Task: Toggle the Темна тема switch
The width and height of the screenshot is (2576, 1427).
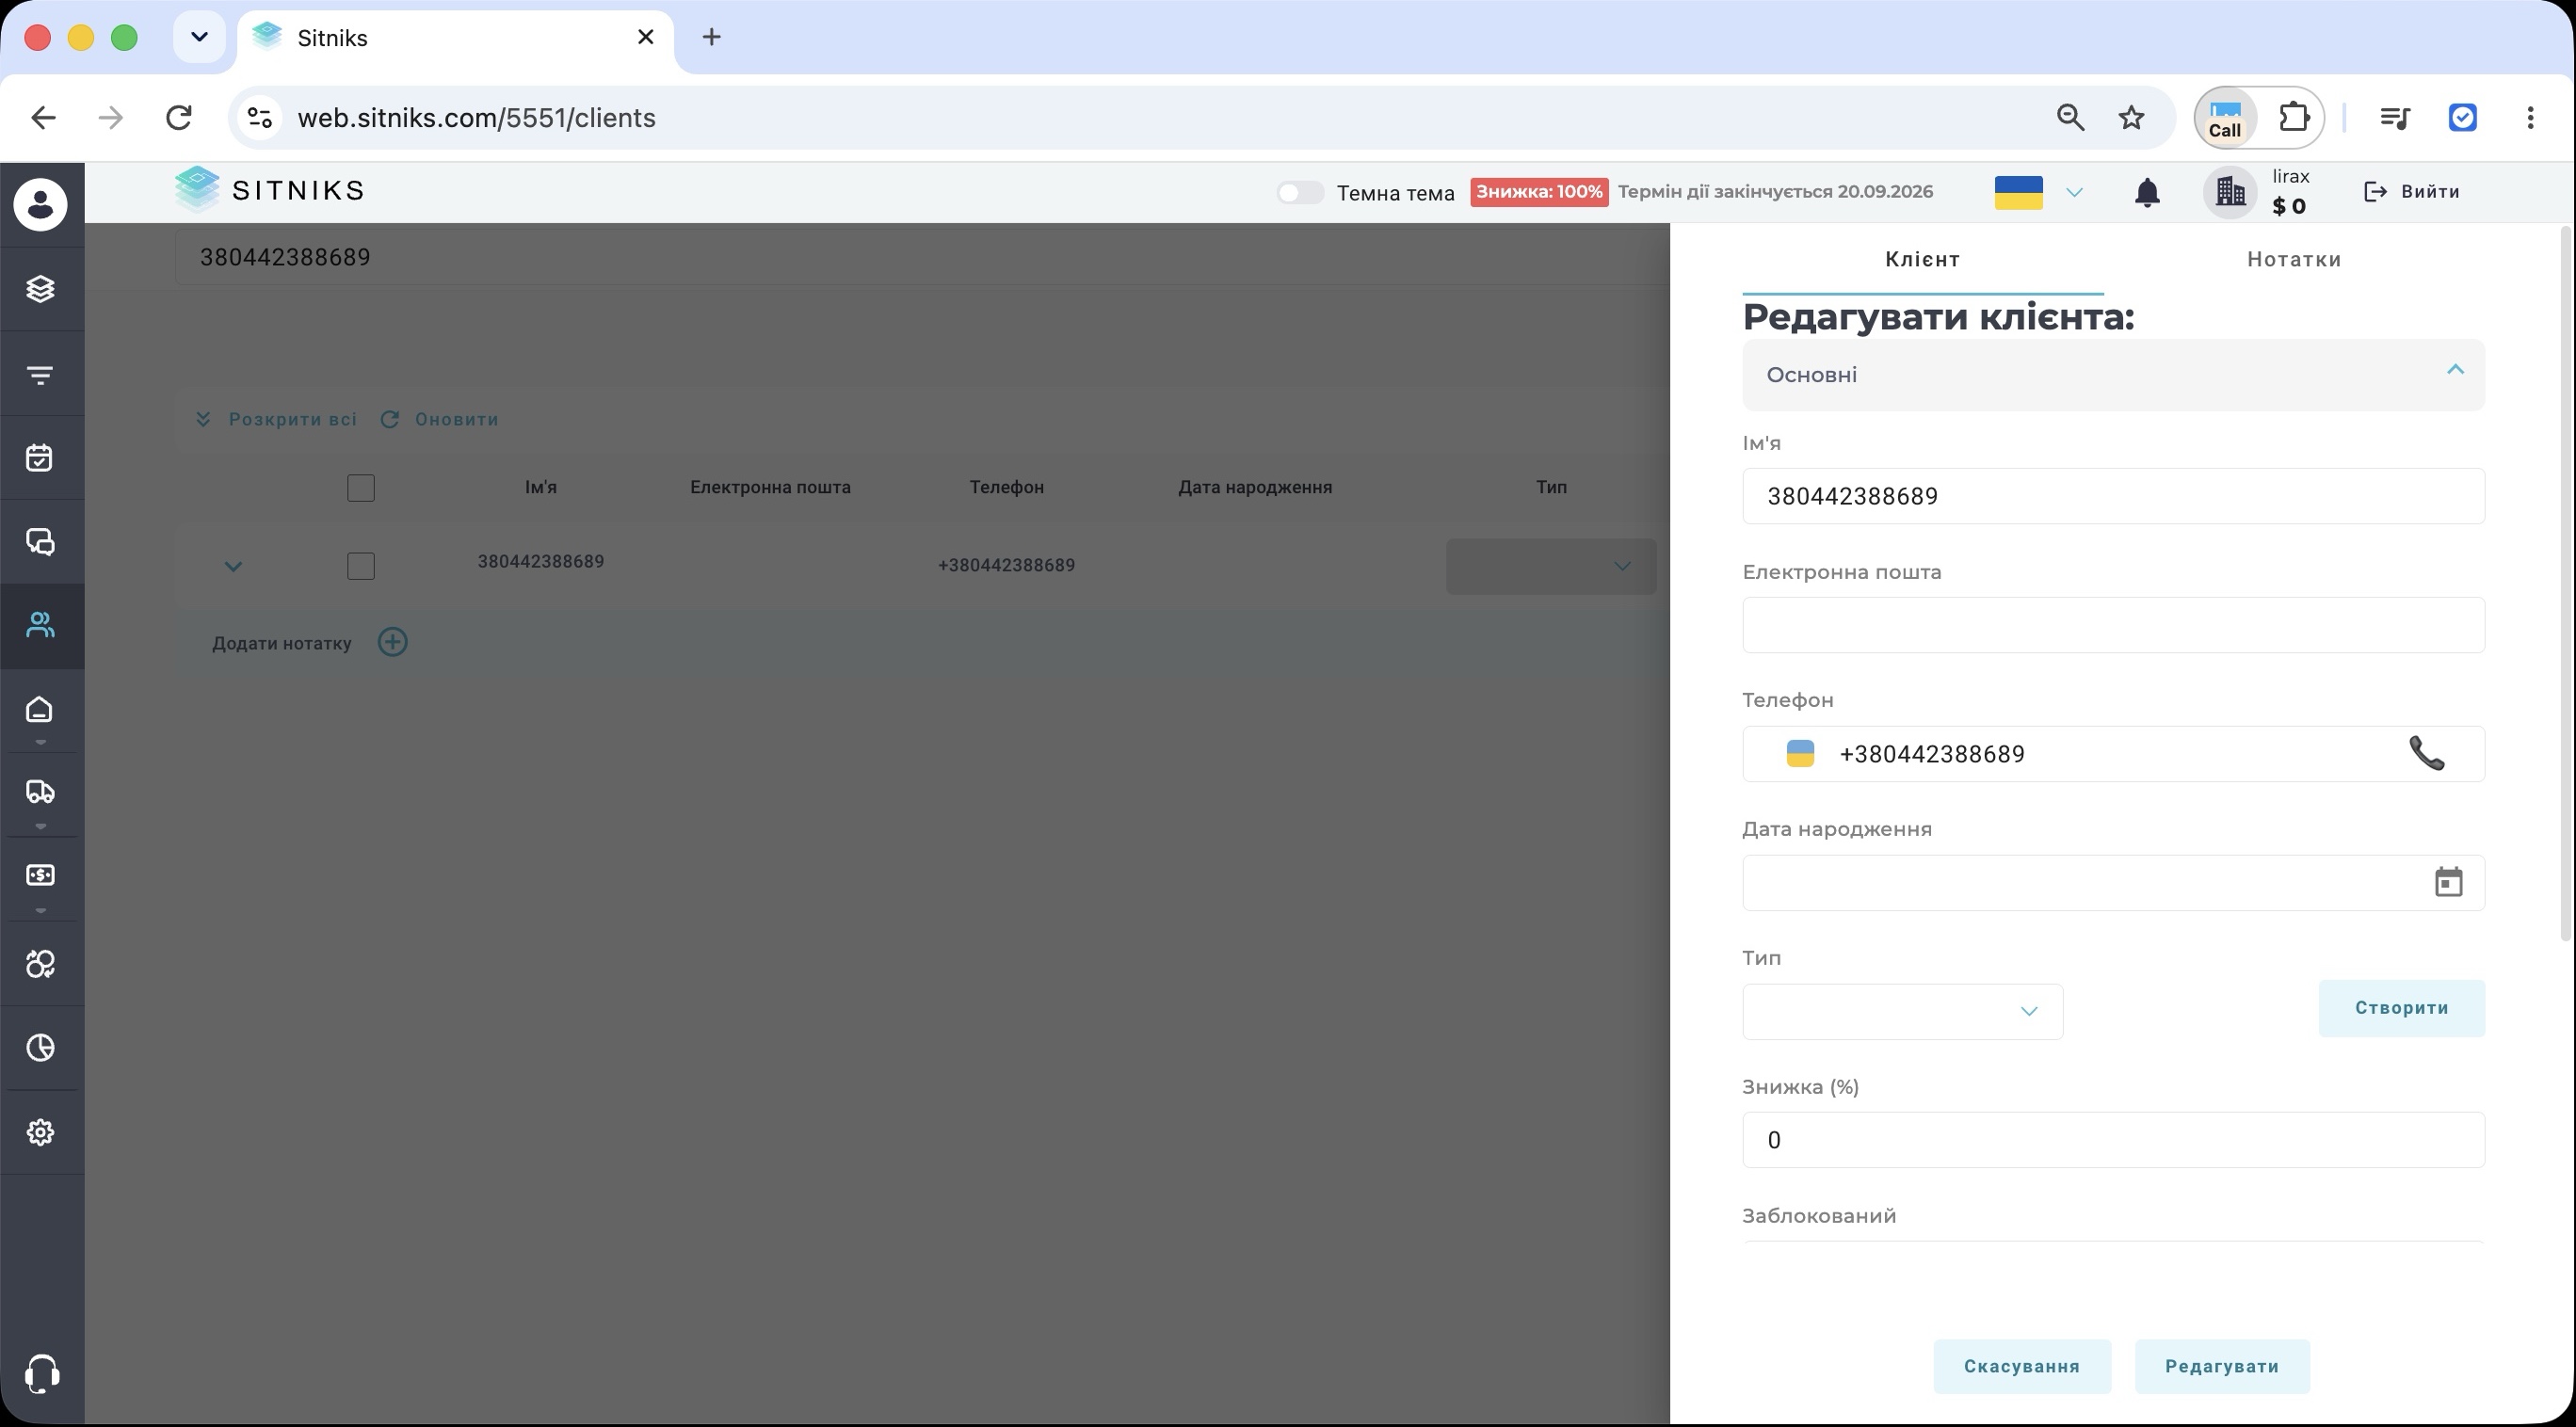Action: (x=1300, y=193)
